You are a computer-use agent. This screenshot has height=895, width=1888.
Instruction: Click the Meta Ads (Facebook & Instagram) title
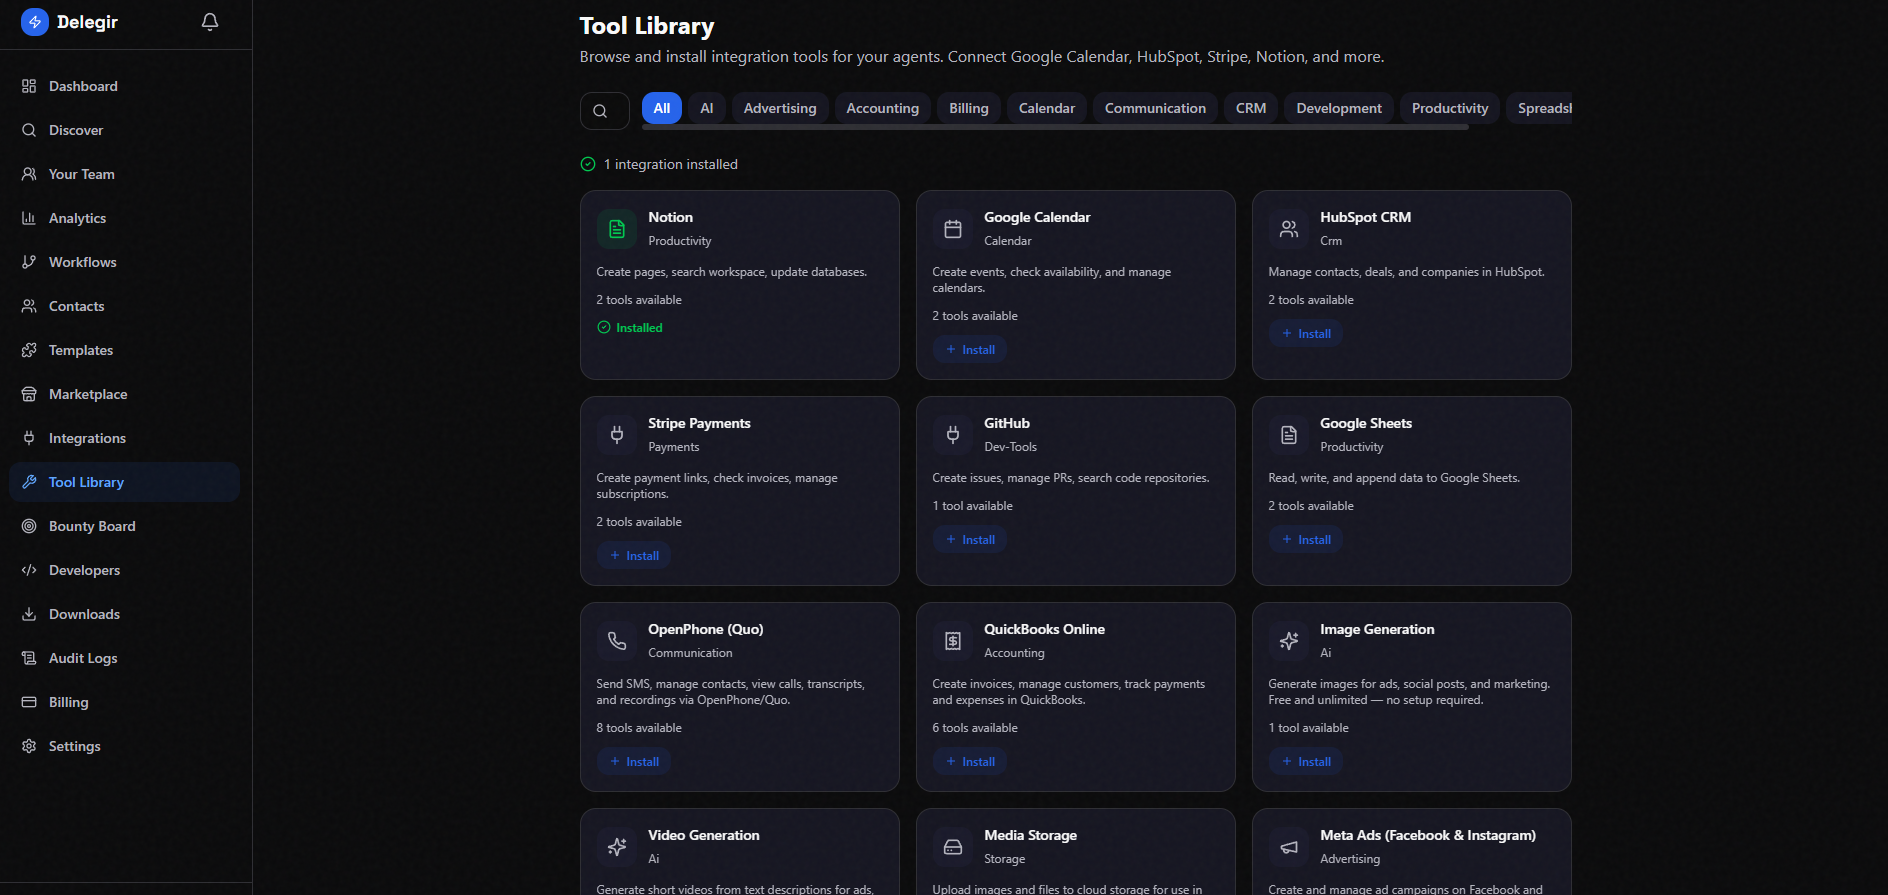(x=1428, y=835)
